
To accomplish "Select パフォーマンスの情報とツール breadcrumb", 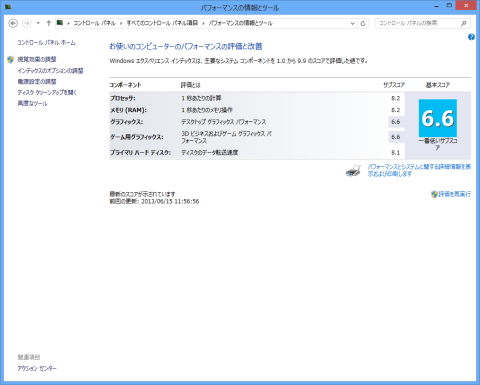I will point(241,23).
